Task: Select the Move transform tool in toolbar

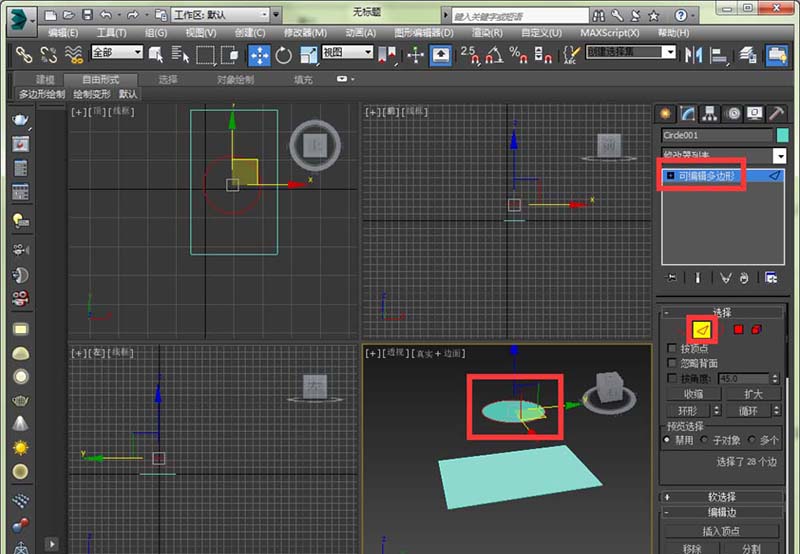Action: tap(258, 54)
